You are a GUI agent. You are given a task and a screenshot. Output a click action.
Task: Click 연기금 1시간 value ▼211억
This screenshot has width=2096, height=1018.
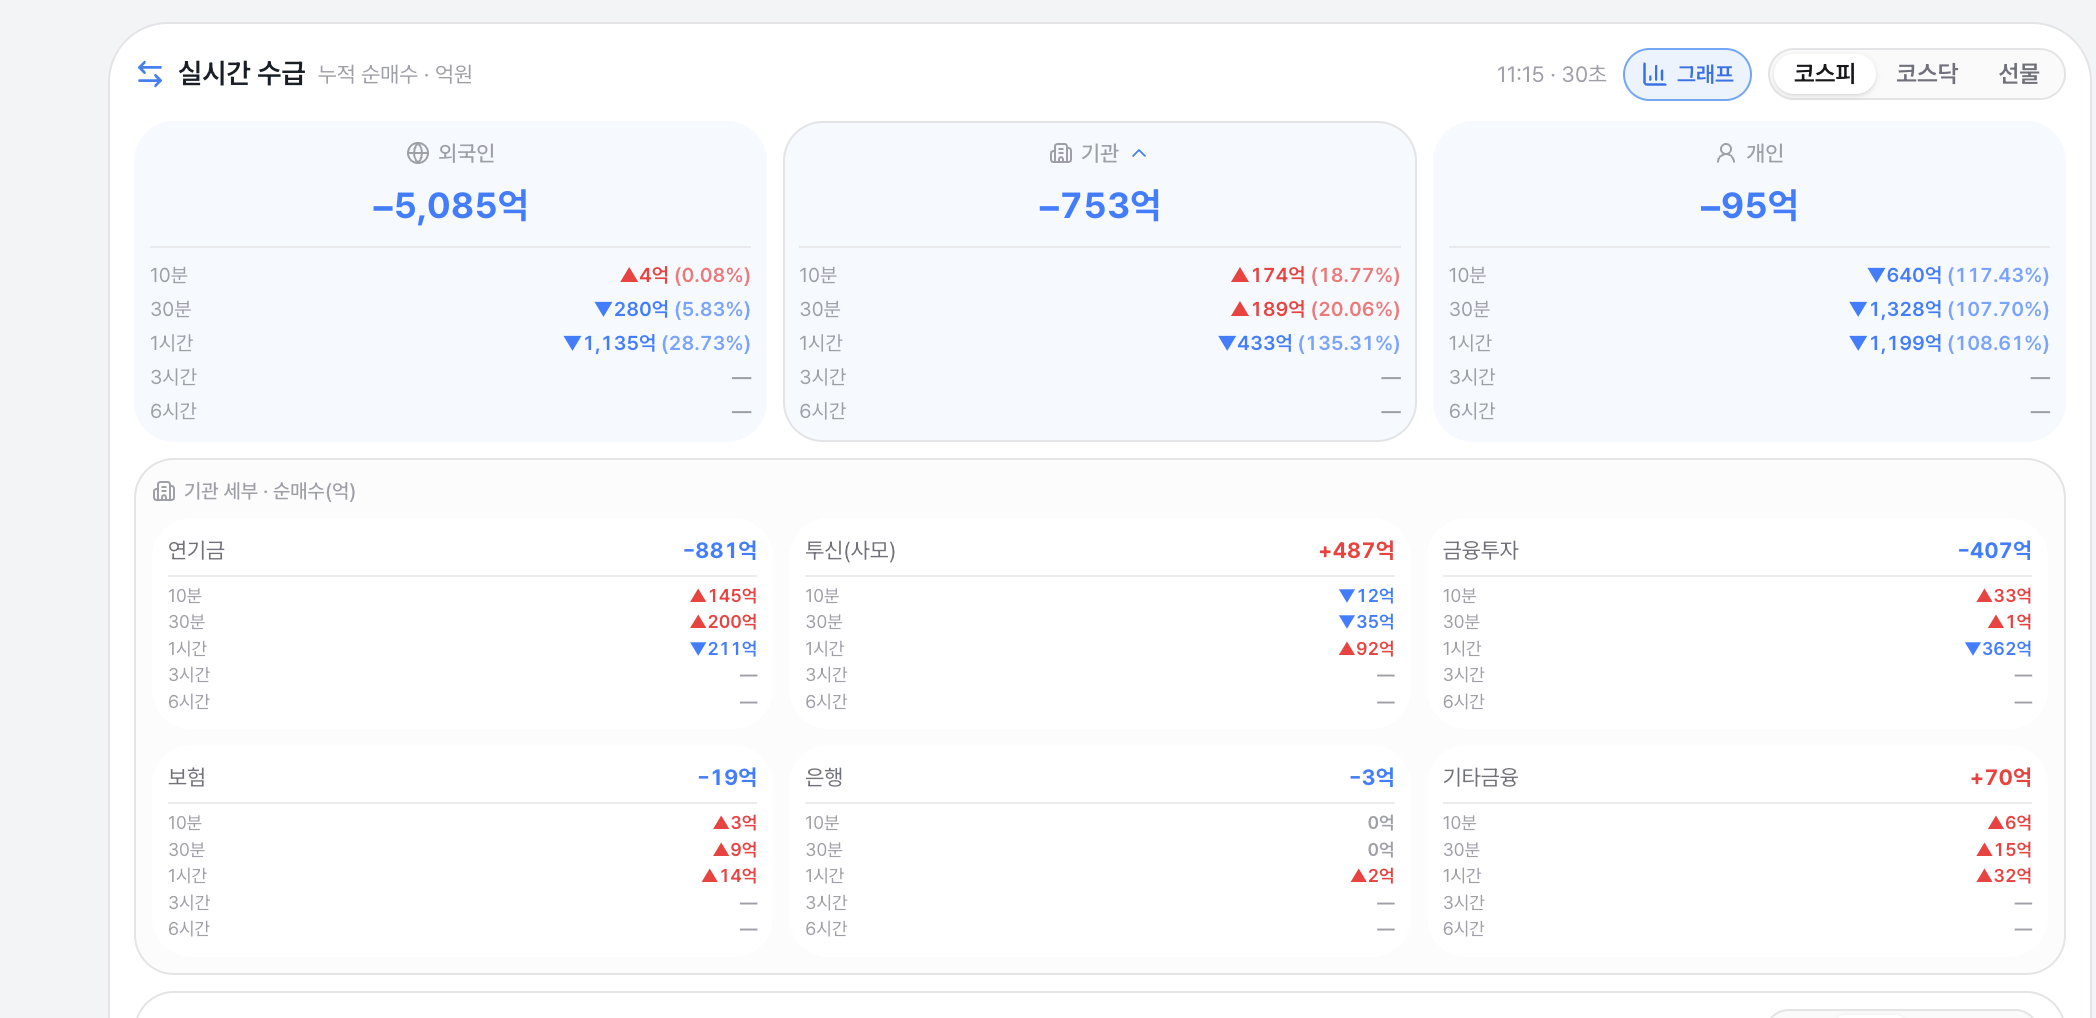(724, 648)
